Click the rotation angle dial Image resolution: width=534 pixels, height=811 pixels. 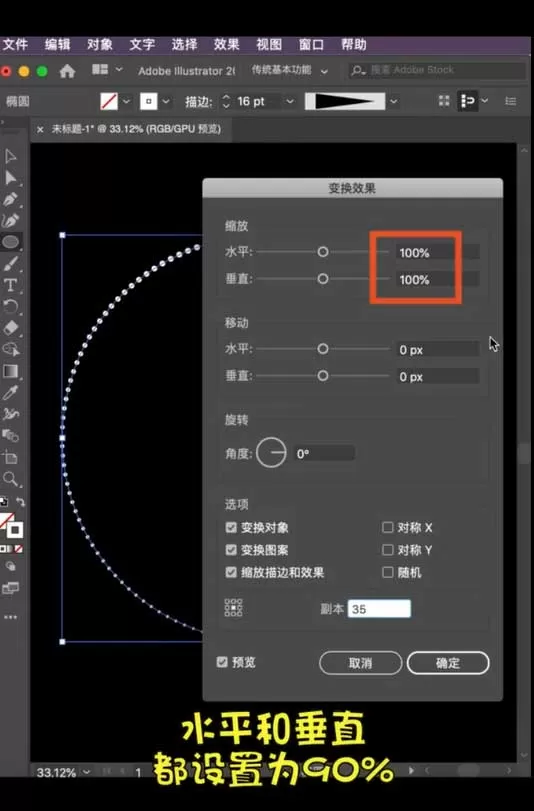[x=271, y=453]
